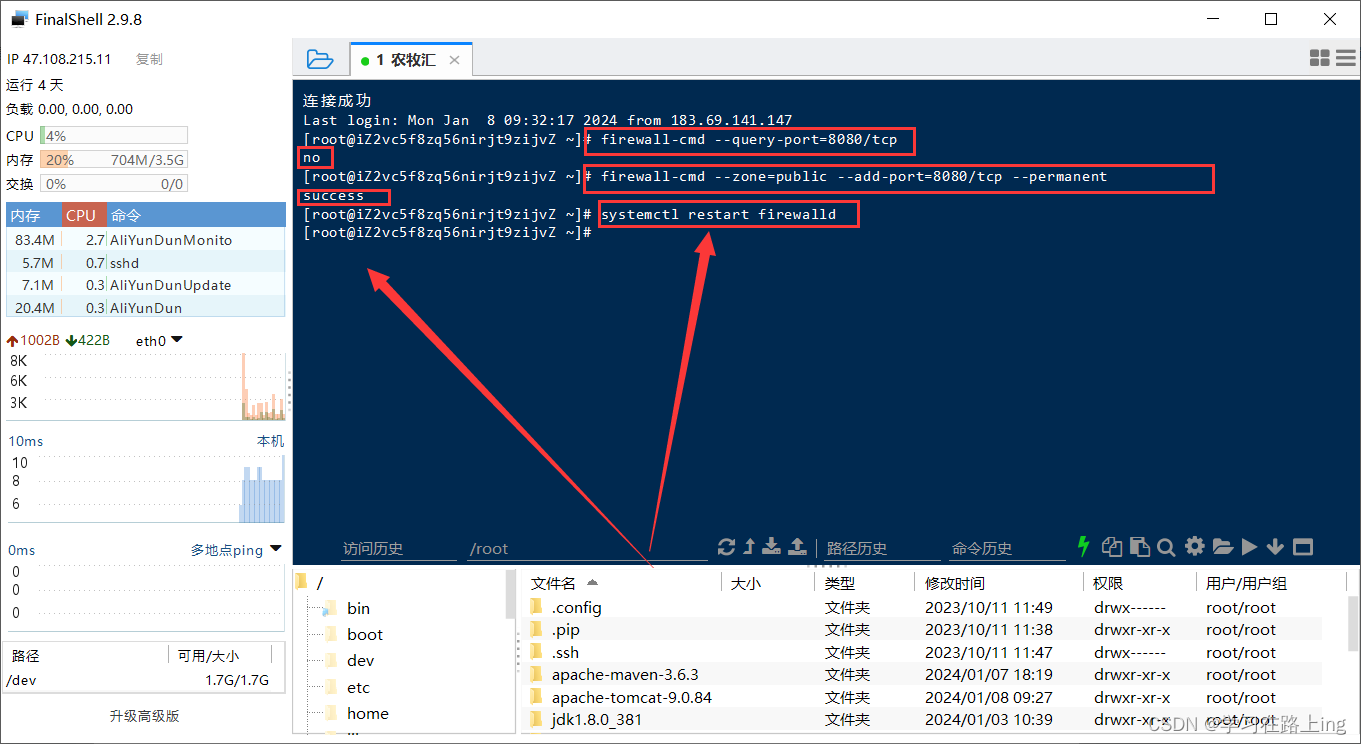Image resolution: width=1361 pixels, height=744 pixels.
Task: Sort files by 文件名 column header
Action: pos(621,582)
